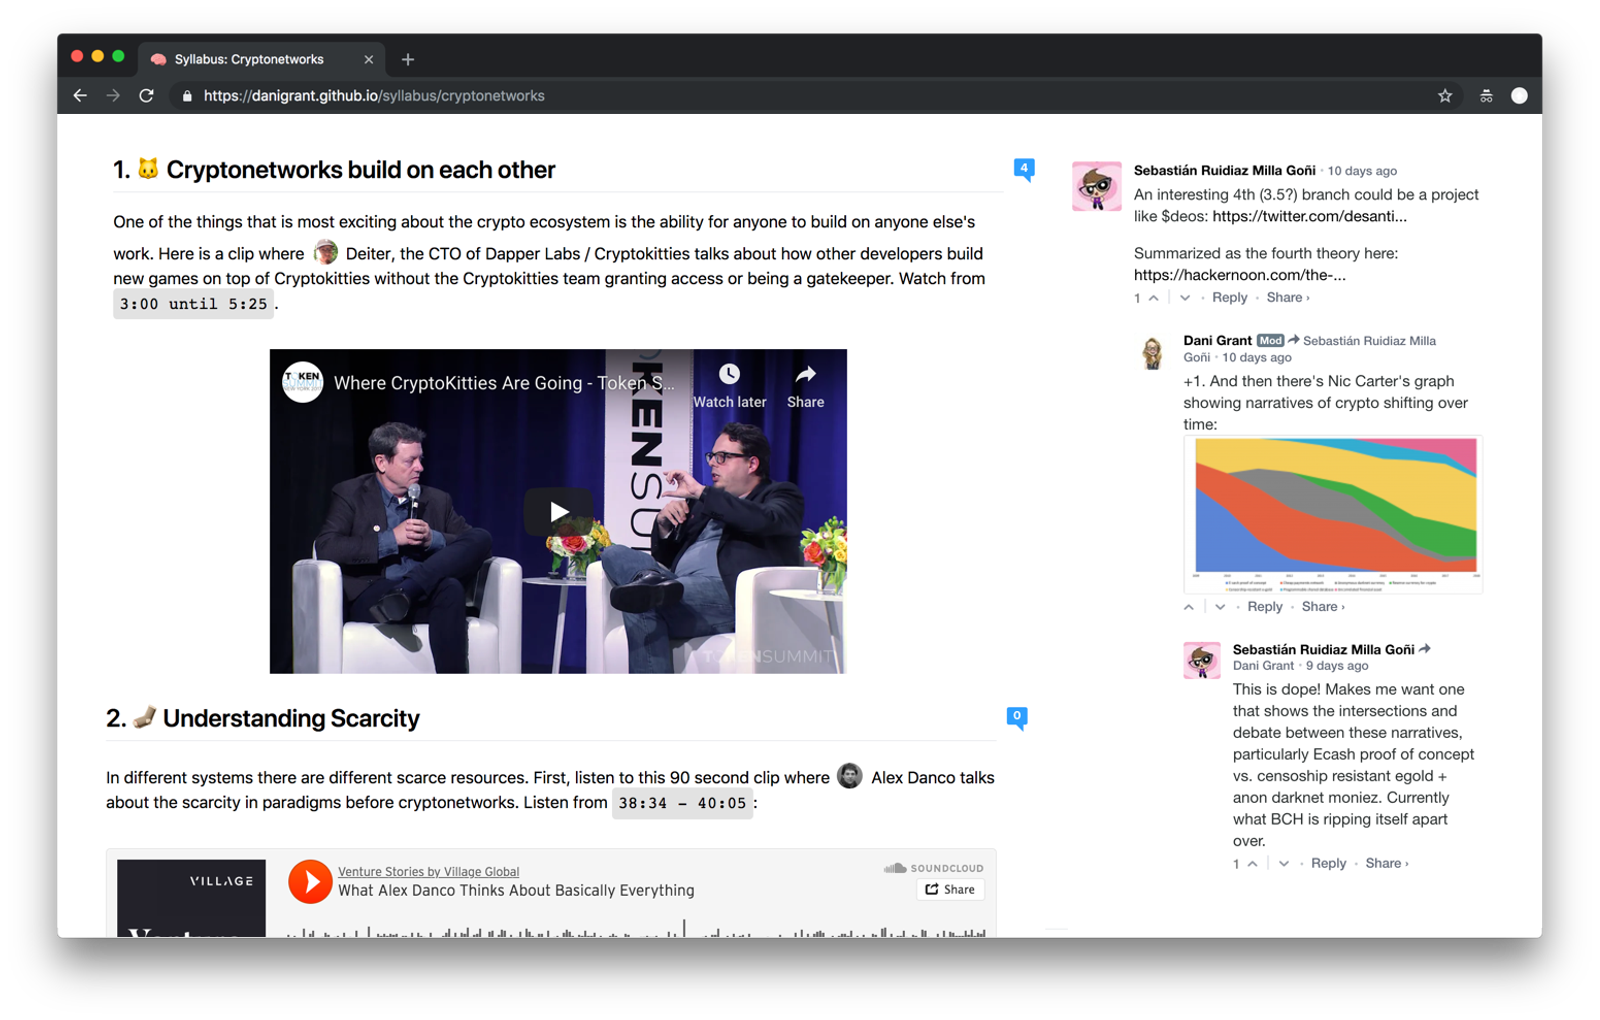
Task: Open Sebastián's avatar on the top comment
Action: [x=1096, y=186]
